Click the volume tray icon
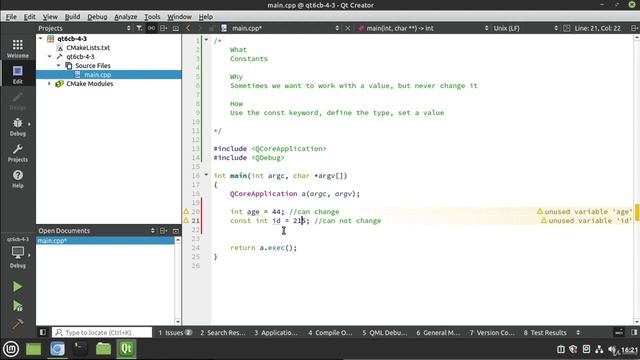The image size is (640, 360). pyautogui.click(x=612, y=349)
